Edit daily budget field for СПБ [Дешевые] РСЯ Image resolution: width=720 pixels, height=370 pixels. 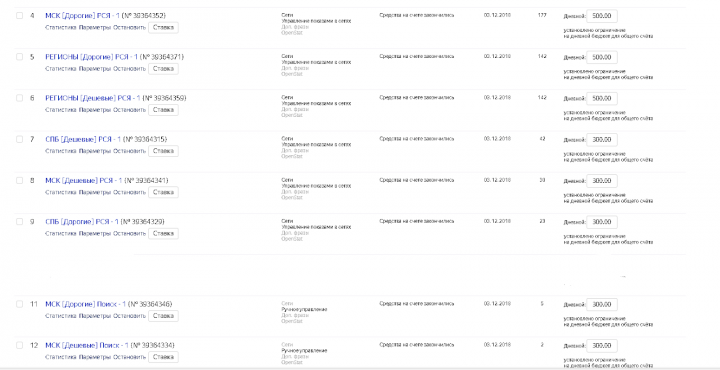[602, 140]
